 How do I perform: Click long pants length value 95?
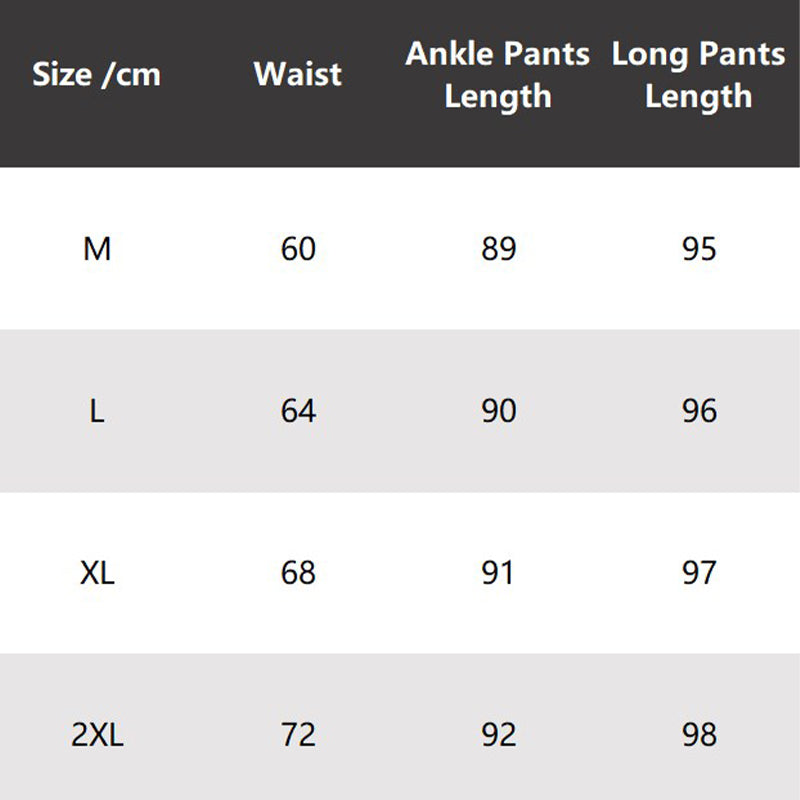pyautogui.click(x=699, y=248)
